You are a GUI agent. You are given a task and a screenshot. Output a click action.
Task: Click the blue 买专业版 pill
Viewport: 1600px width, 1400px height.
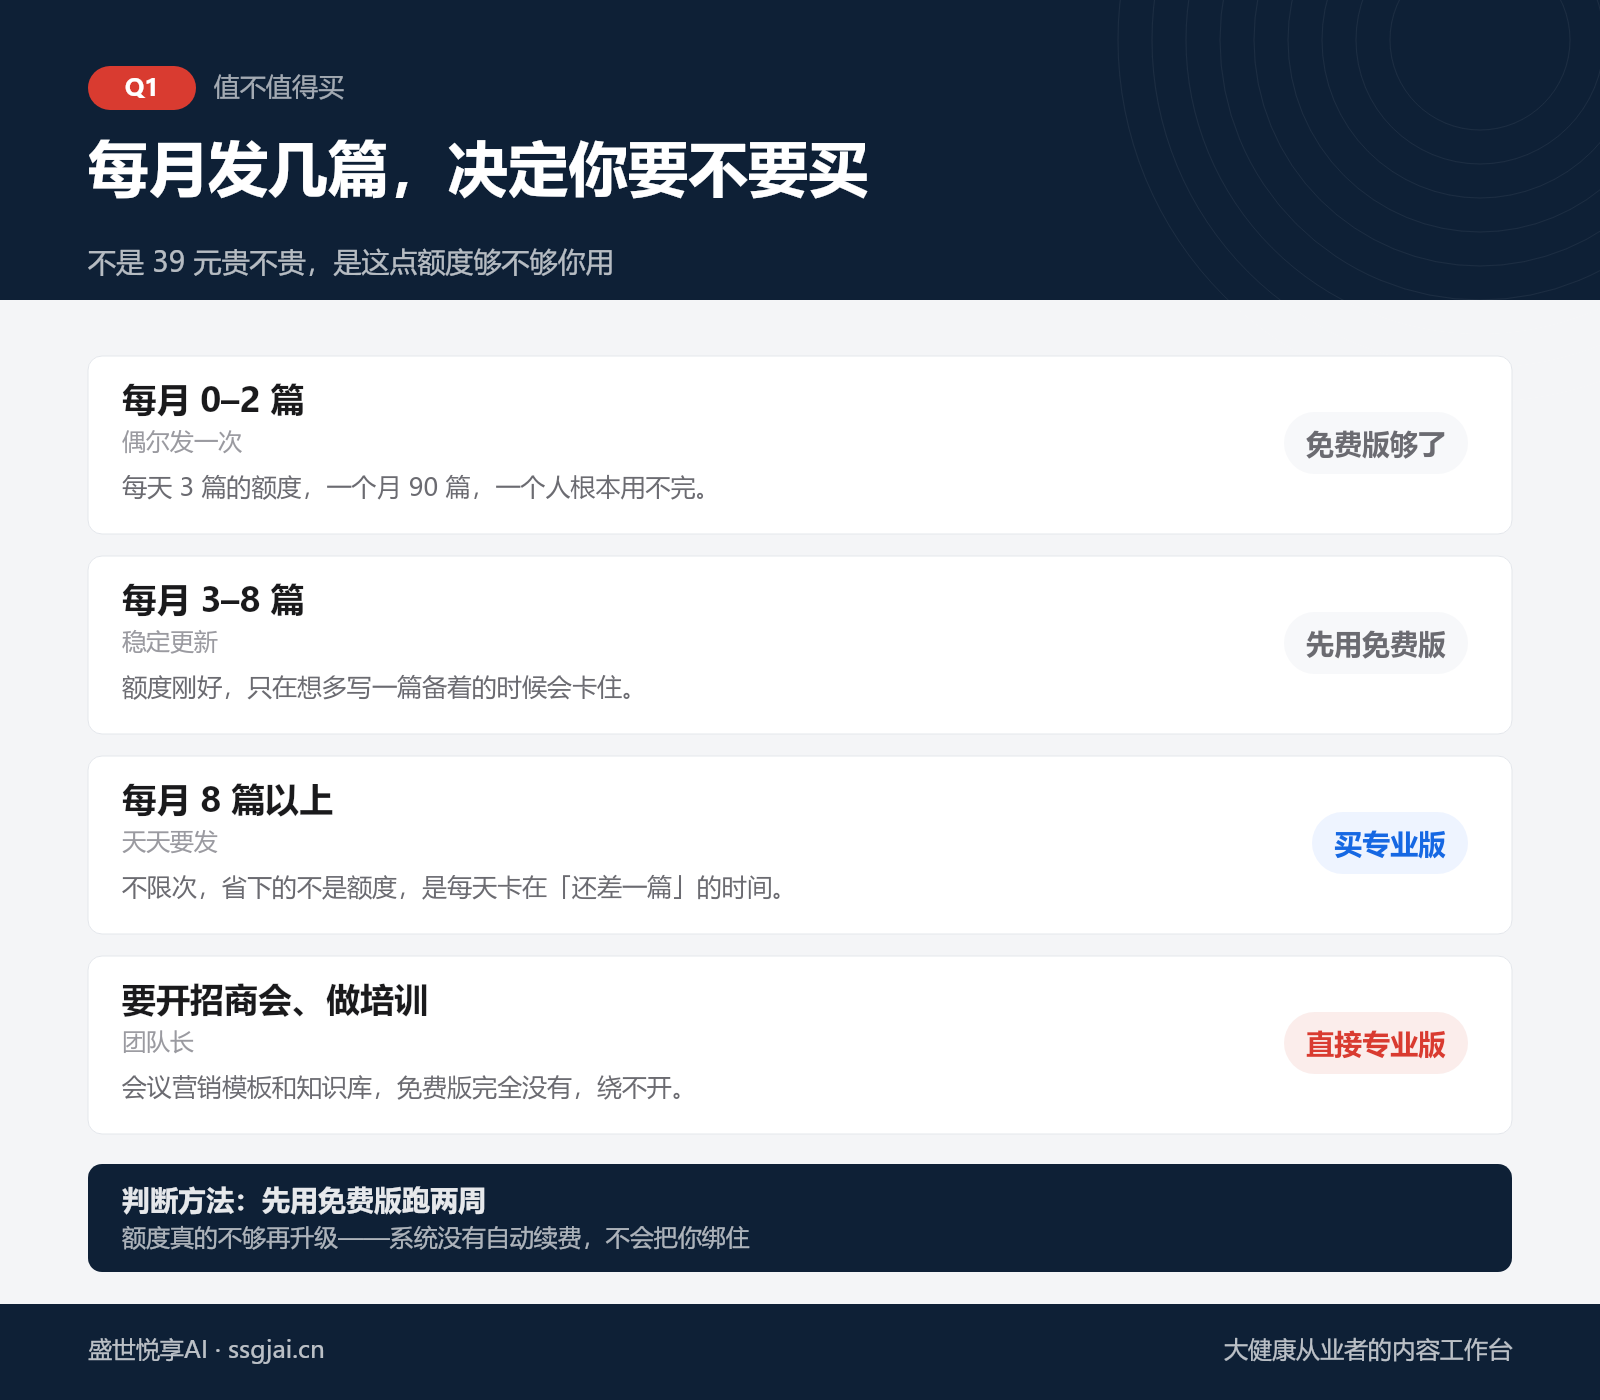coord(1389,843)
